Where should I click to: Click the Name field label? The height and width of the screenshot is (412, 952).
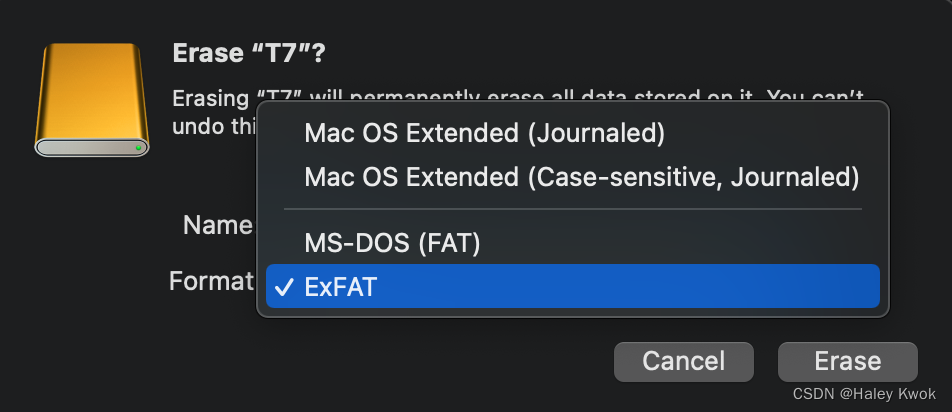coord(219,226)
